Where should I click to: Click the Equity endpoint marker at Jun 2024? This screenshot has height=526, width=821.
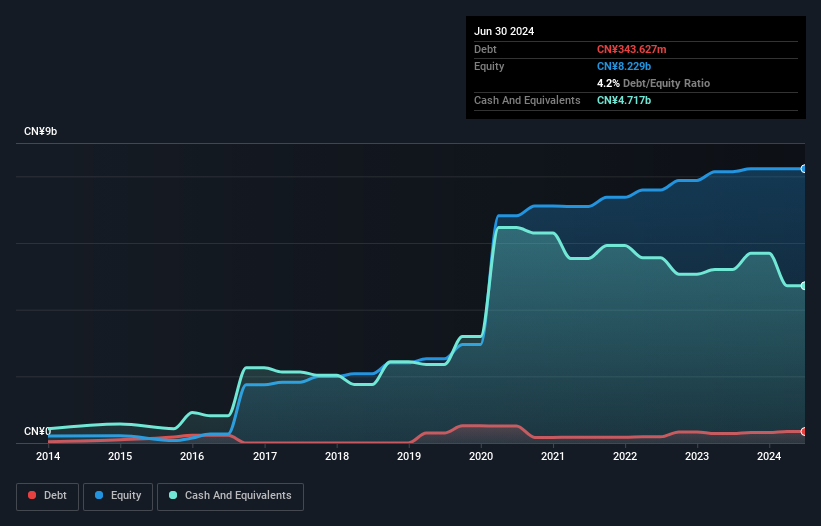[804, 169]
